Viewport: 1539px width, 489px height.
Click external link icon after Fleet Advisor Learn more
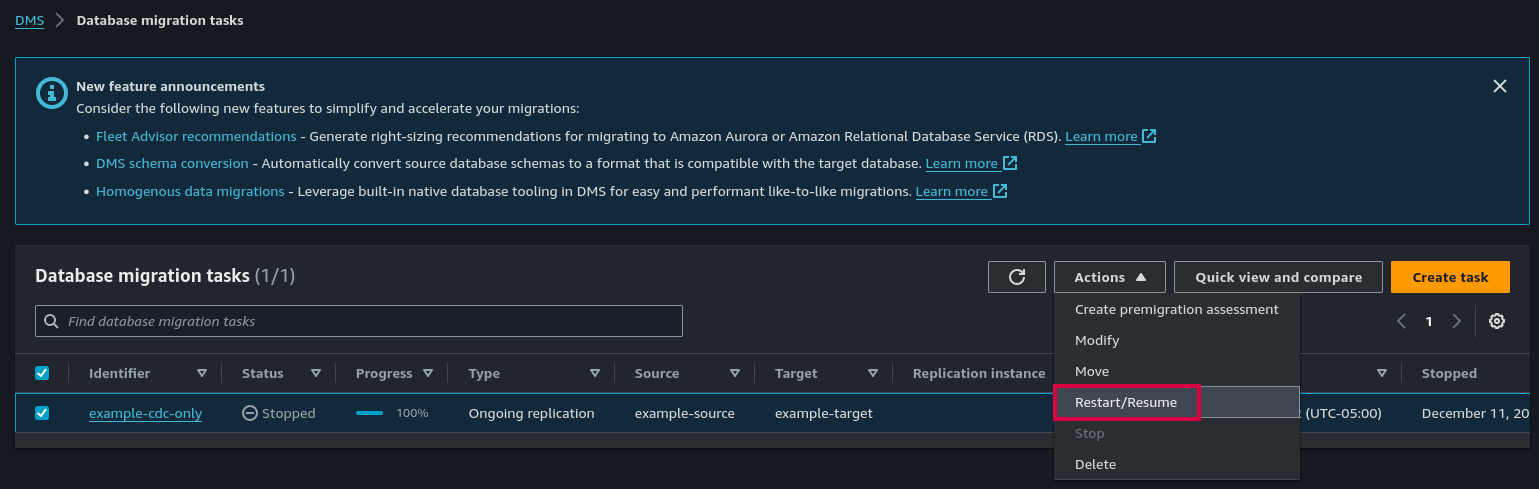click(x=1149, y=136)
